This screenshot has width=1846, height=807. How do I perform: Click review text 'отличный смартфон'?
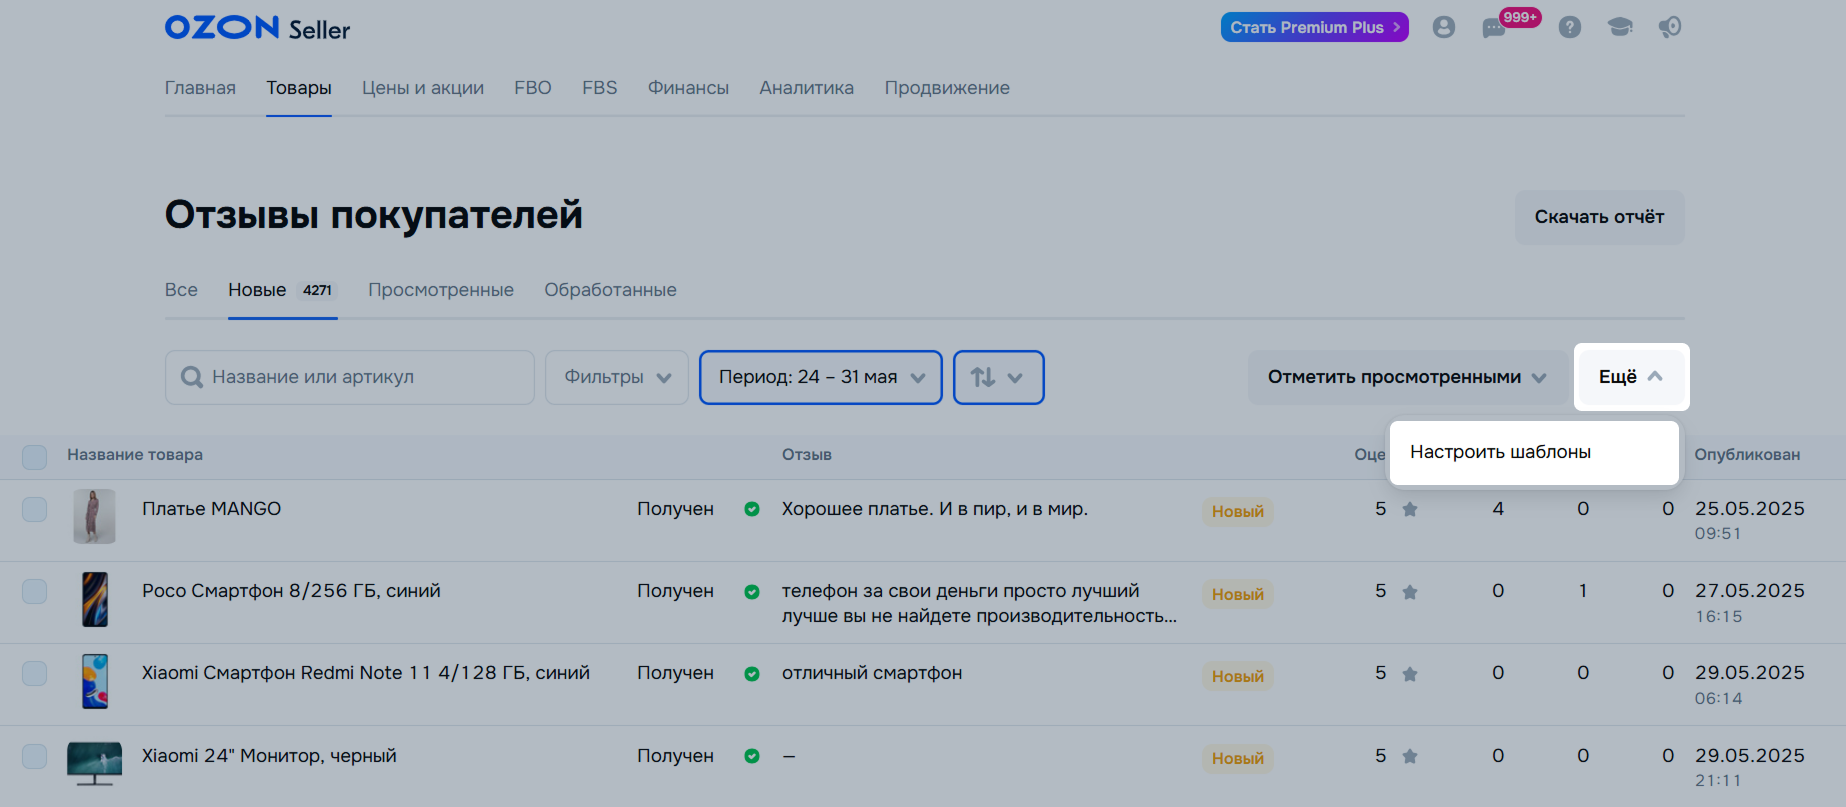(872, 673)
